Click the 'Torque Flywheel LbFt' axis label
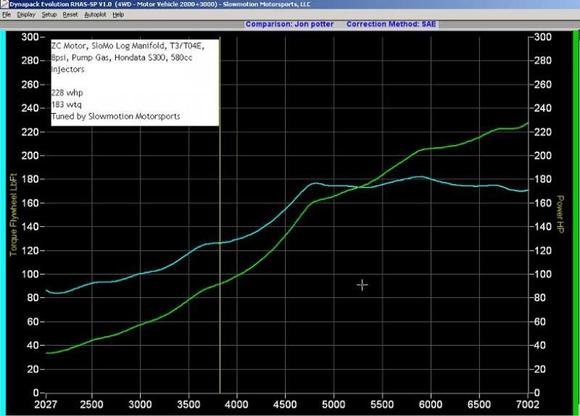580x416 pixels. 13,214
